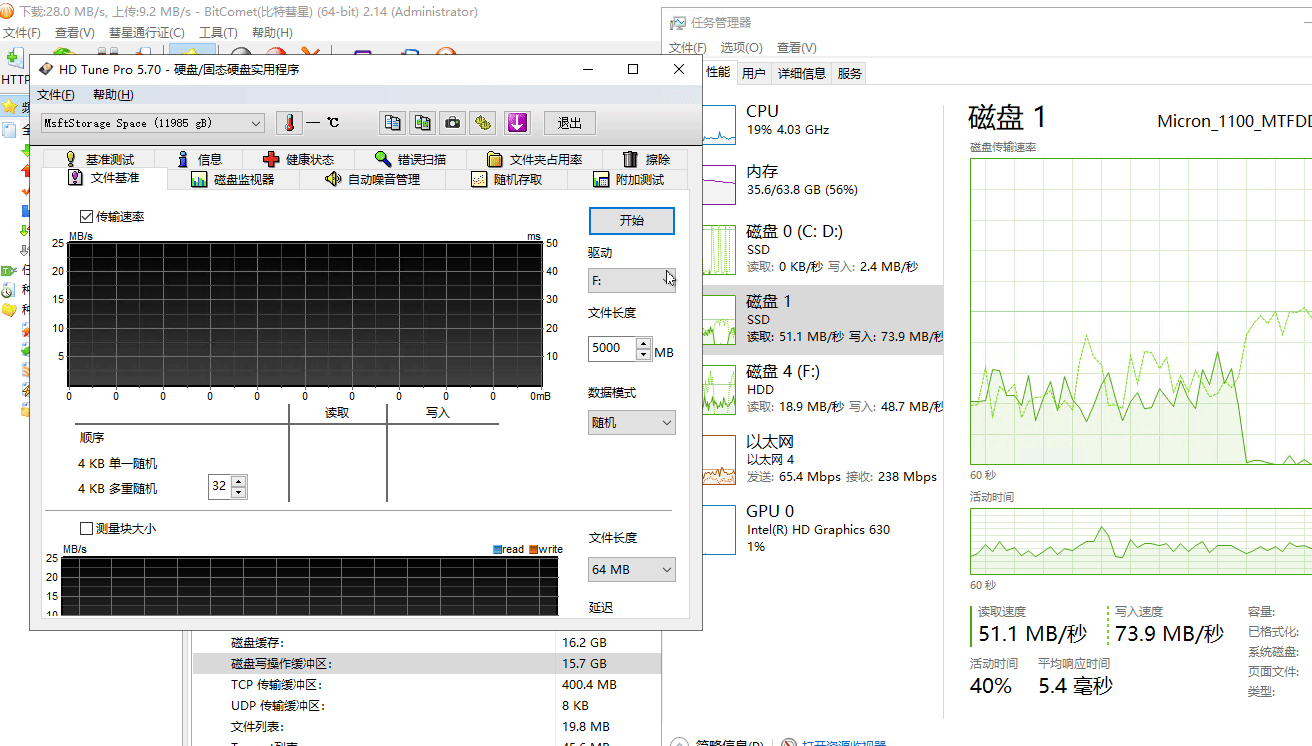Open BitComet 帮助(H) menu
Screen dimensions: 1312x746
tap(272, 33)
